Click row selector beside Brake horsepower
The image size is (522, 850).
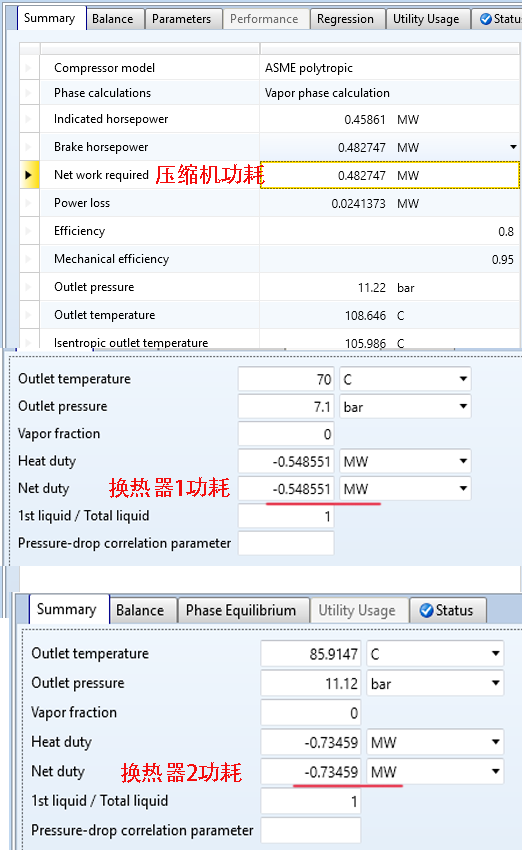[29, 147]
